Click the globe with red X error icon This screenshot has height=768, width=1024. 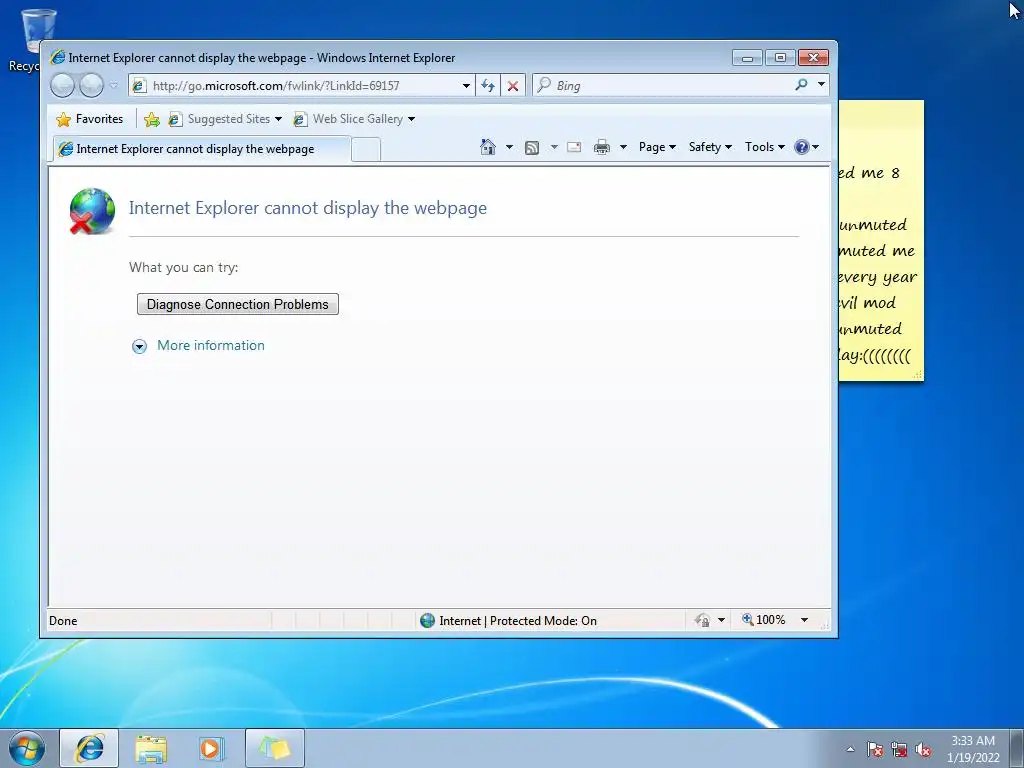92,211
